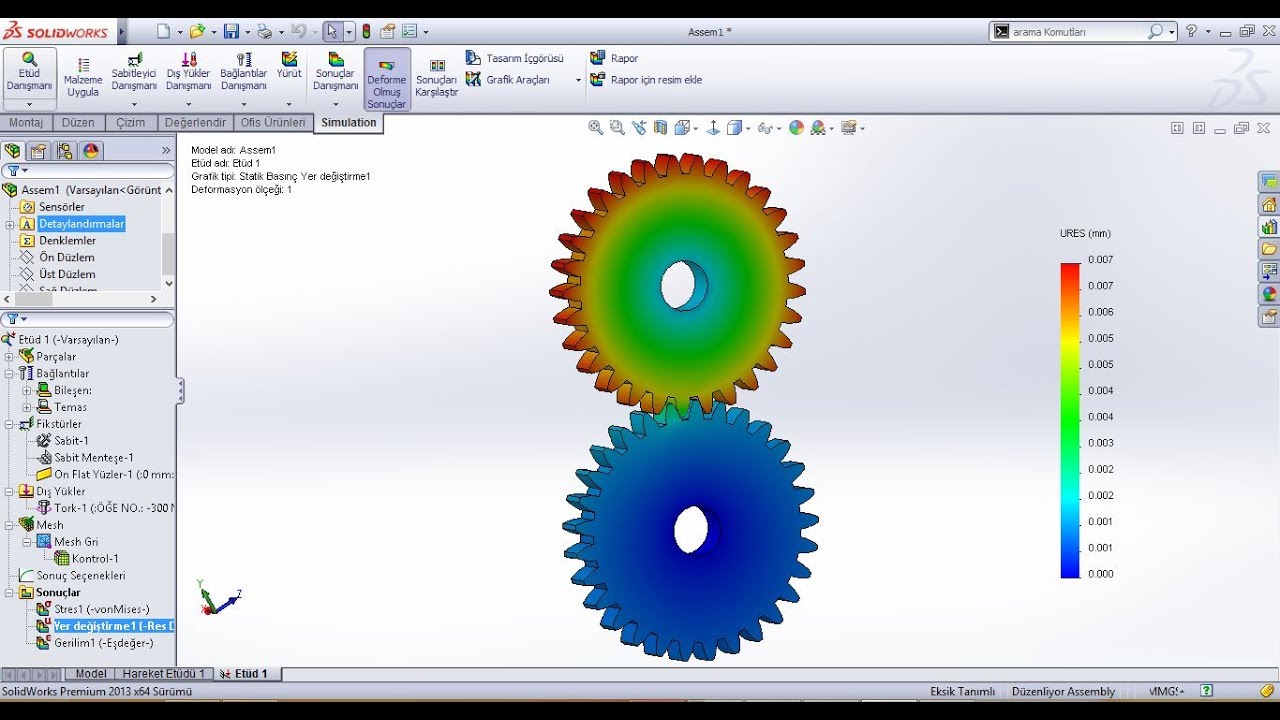Expand the Dış Yükler Danışmanı dropdown arrow
Image resolution: width=1280 pixels, height=720 pixels.
tap(188, 104)
